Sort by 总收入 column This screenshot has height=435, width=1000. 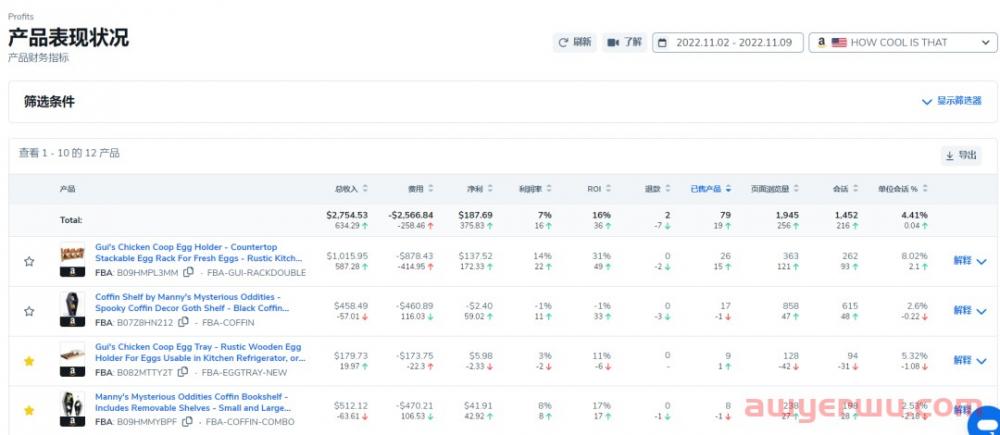(x=351, y=189)
